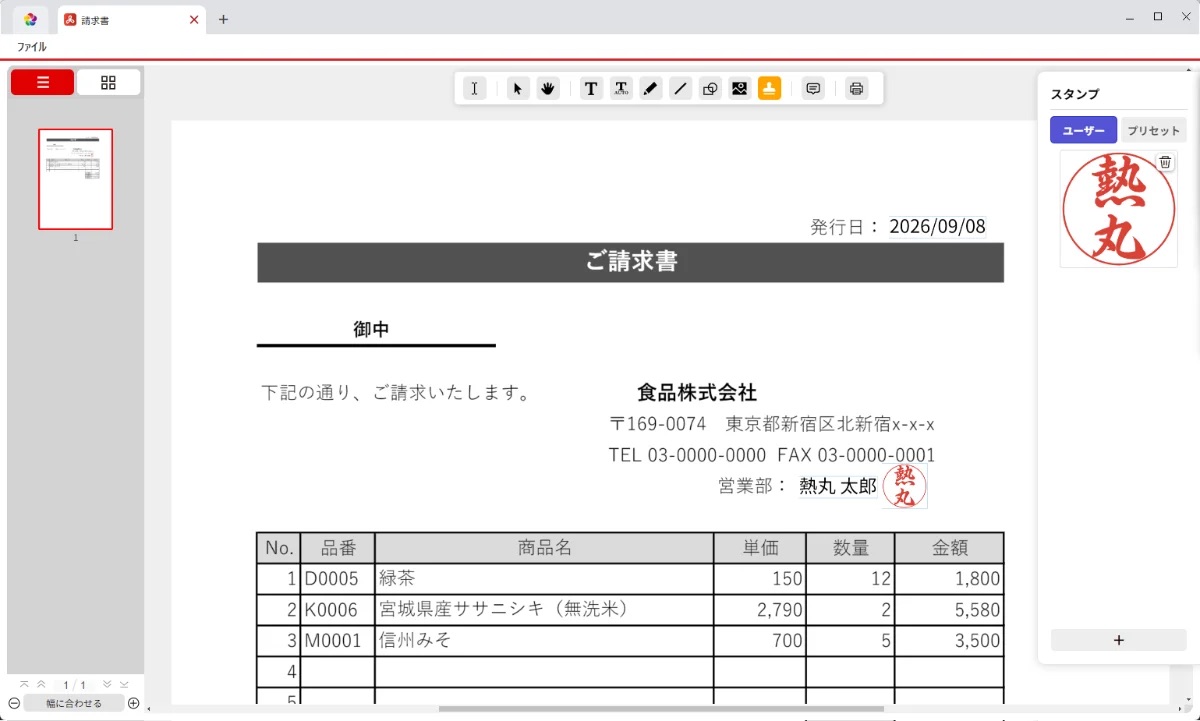Activate the hand pan tool
The image size is (1200, 721).
[x=547, y=89]
